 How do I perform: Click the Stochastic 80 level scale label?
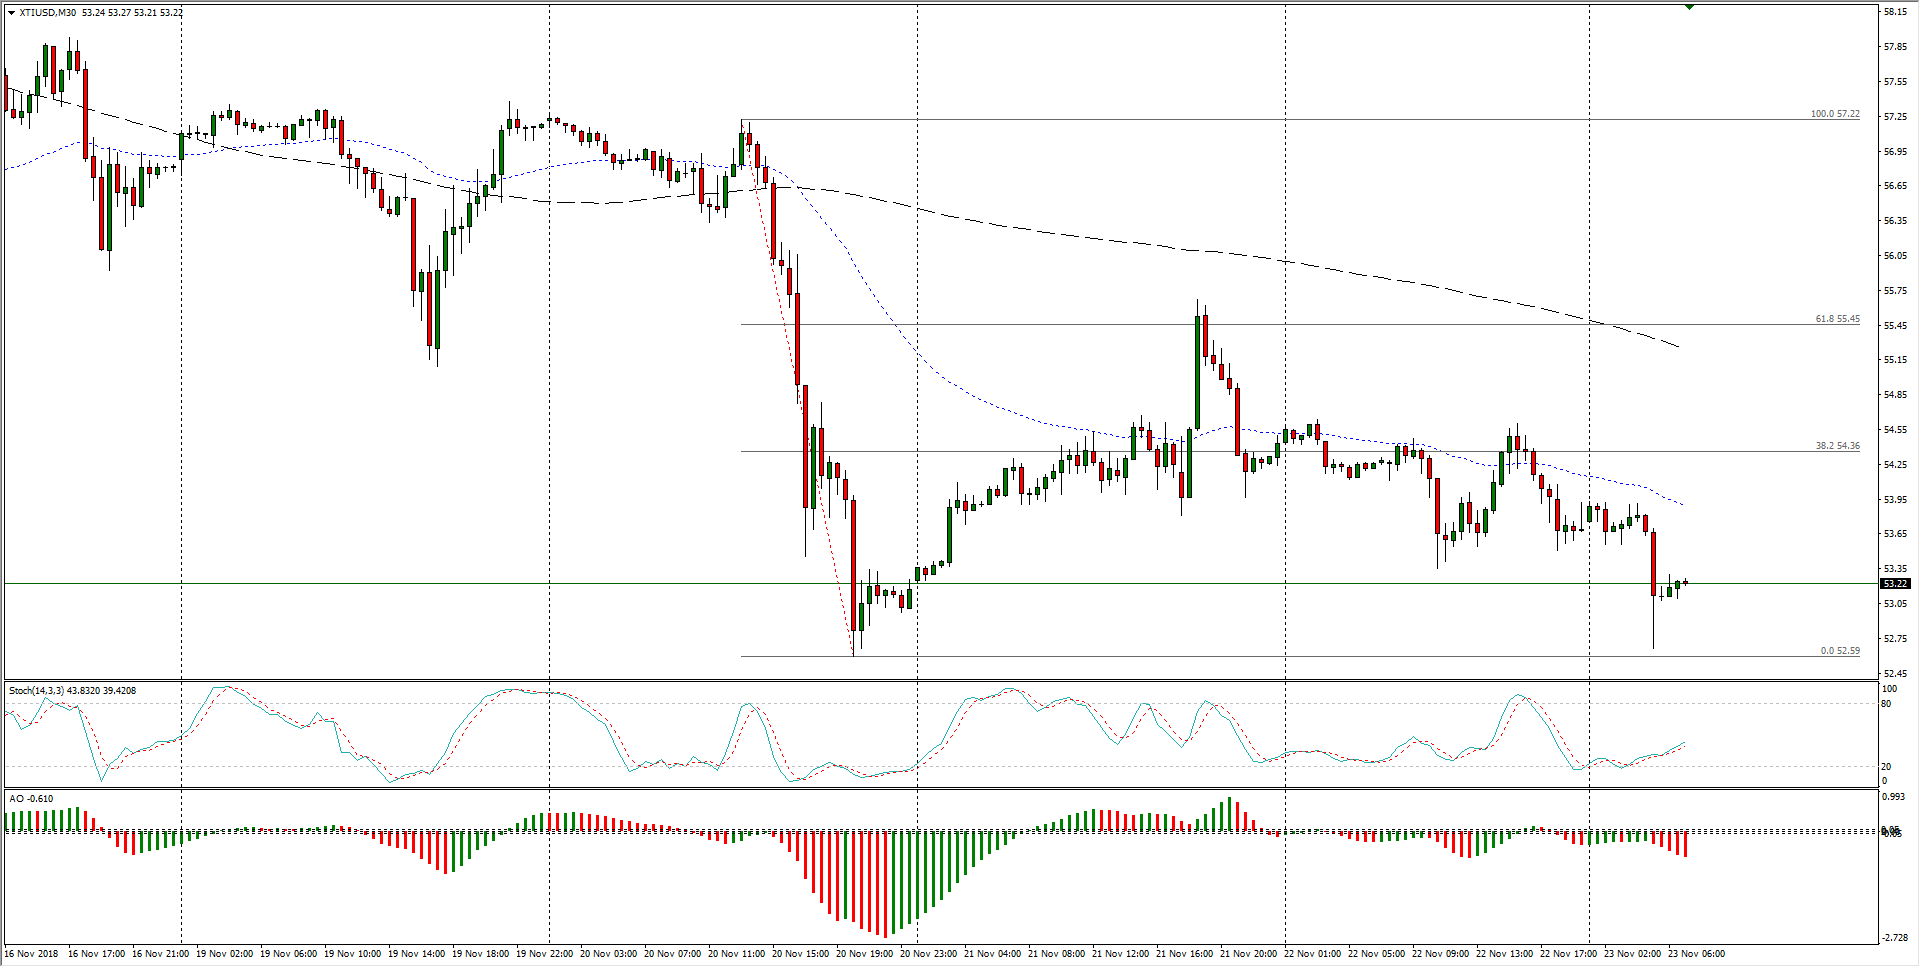pos(1886,704)
